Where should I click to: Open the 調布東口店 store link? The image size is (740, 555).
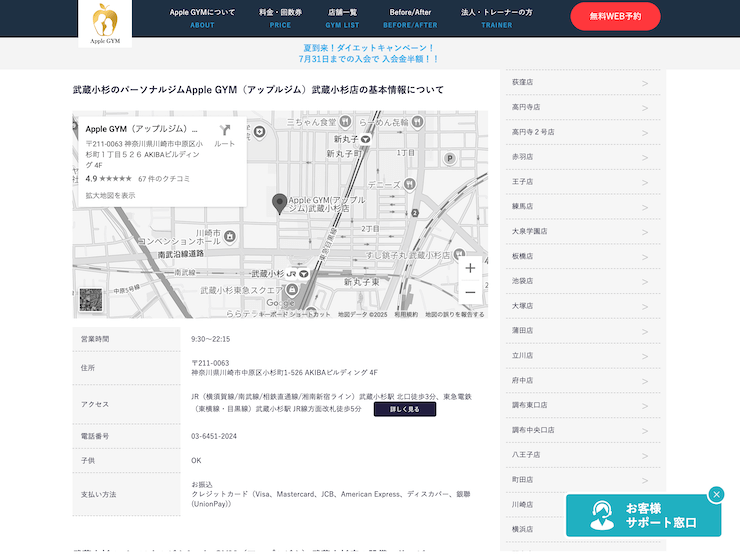click(583, 405)
